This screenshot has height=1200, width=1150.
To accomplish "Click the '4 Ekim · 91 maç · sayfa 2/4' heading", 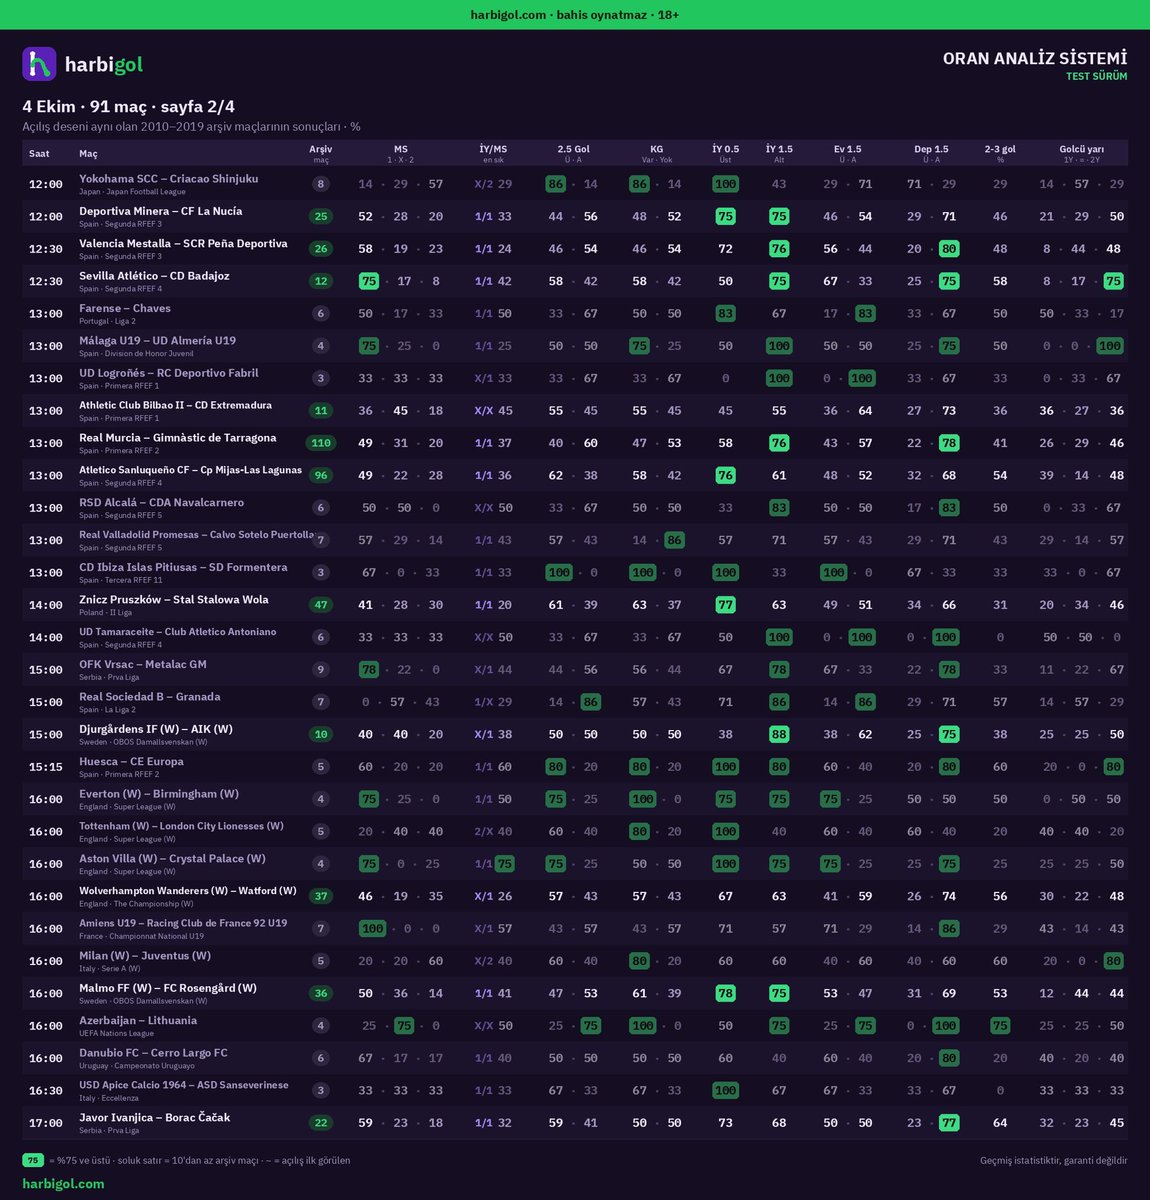I will point(129,106).
